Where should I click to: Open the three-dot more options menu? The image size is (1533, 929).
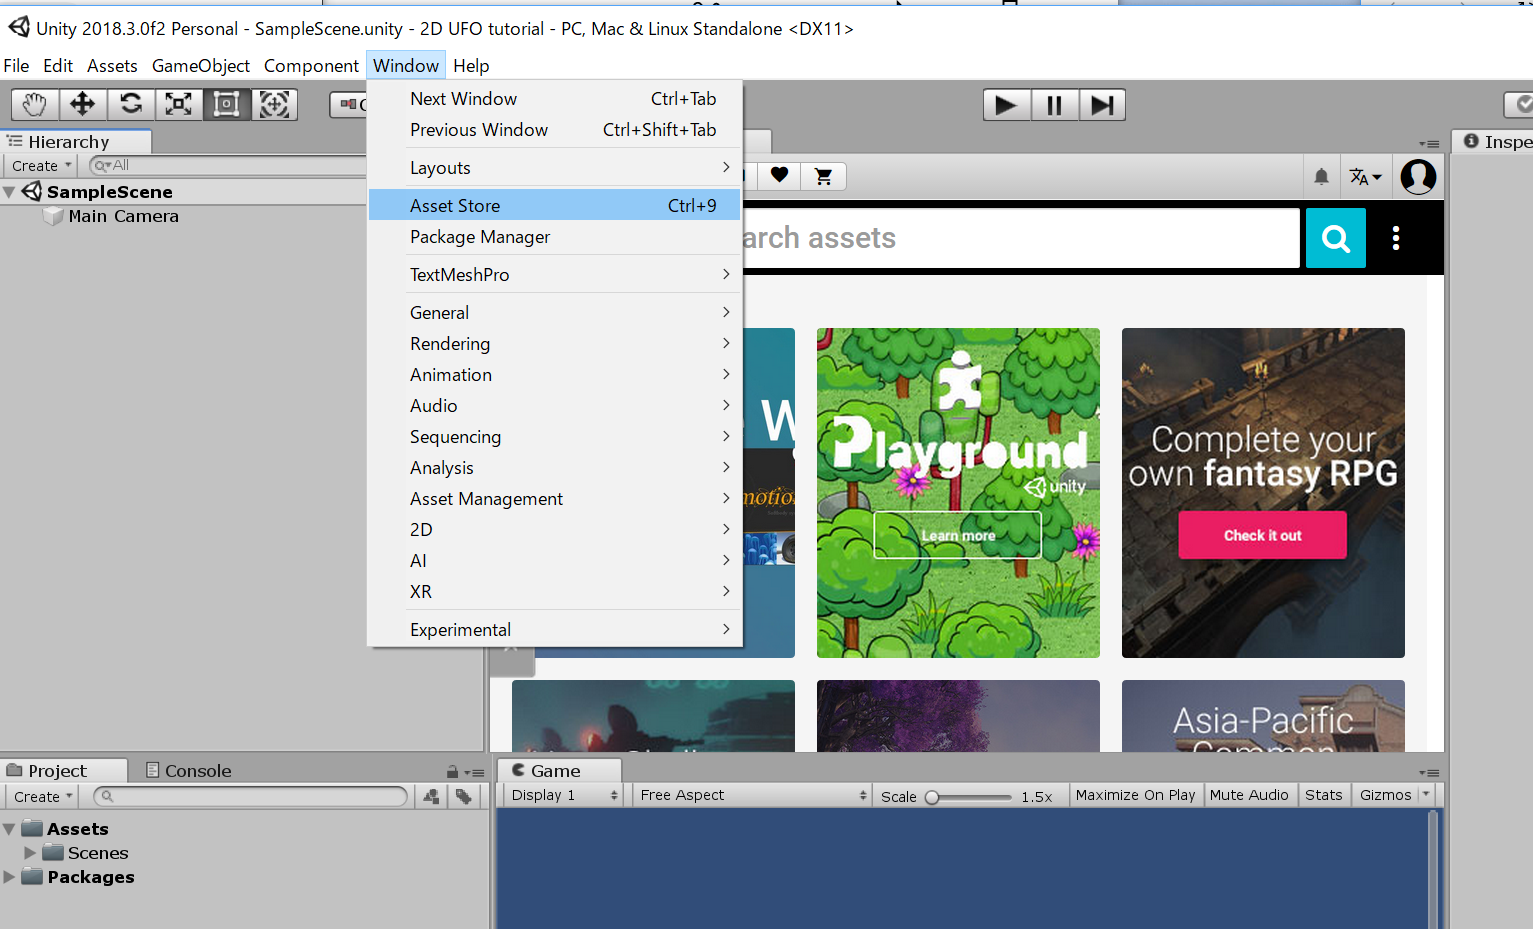pyautogui.click(x=1396, y=238)
